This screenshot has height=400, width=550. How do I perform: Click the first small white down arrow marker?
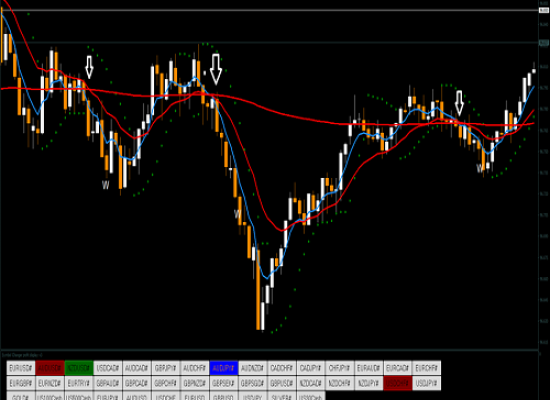(89, 67)
